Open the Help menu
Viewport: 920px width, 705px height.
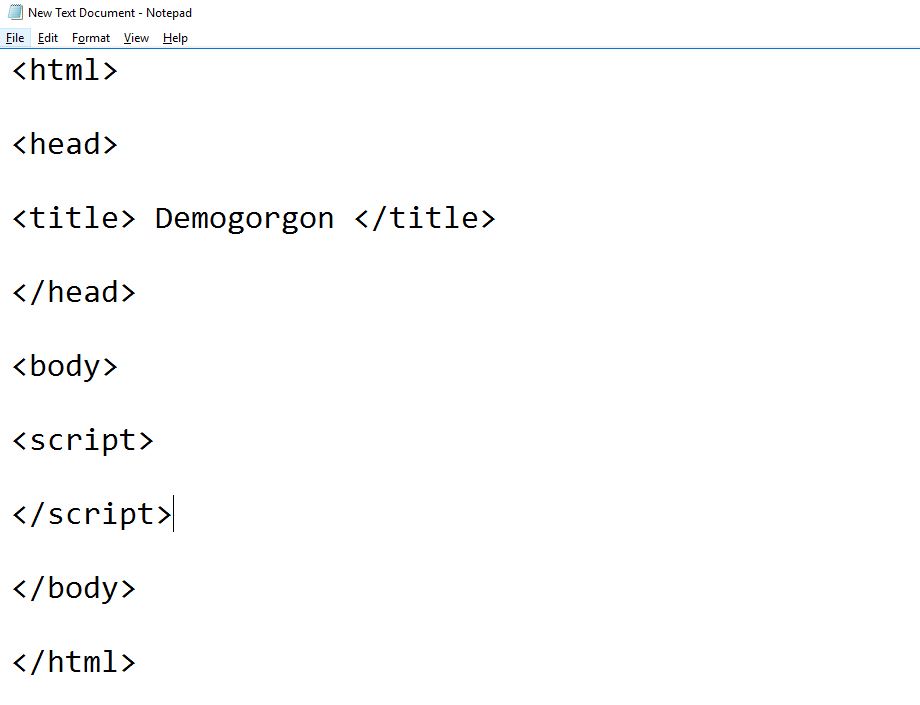(x=175, y=38)
